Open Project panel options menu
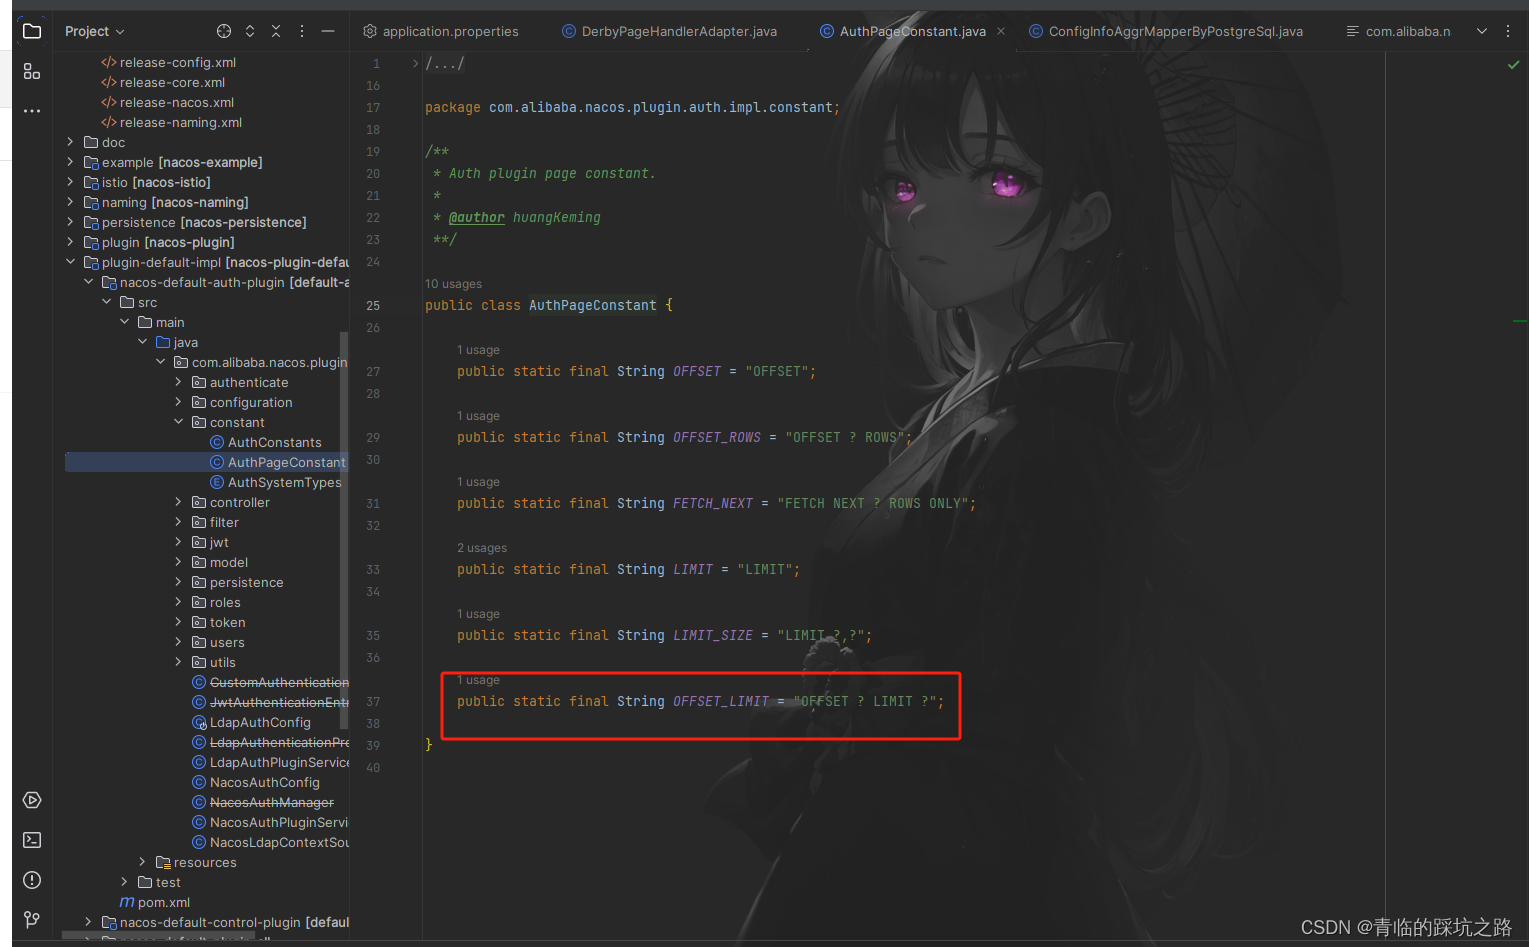This screenshot has height=947, width=1529. [x=302, y=31]
